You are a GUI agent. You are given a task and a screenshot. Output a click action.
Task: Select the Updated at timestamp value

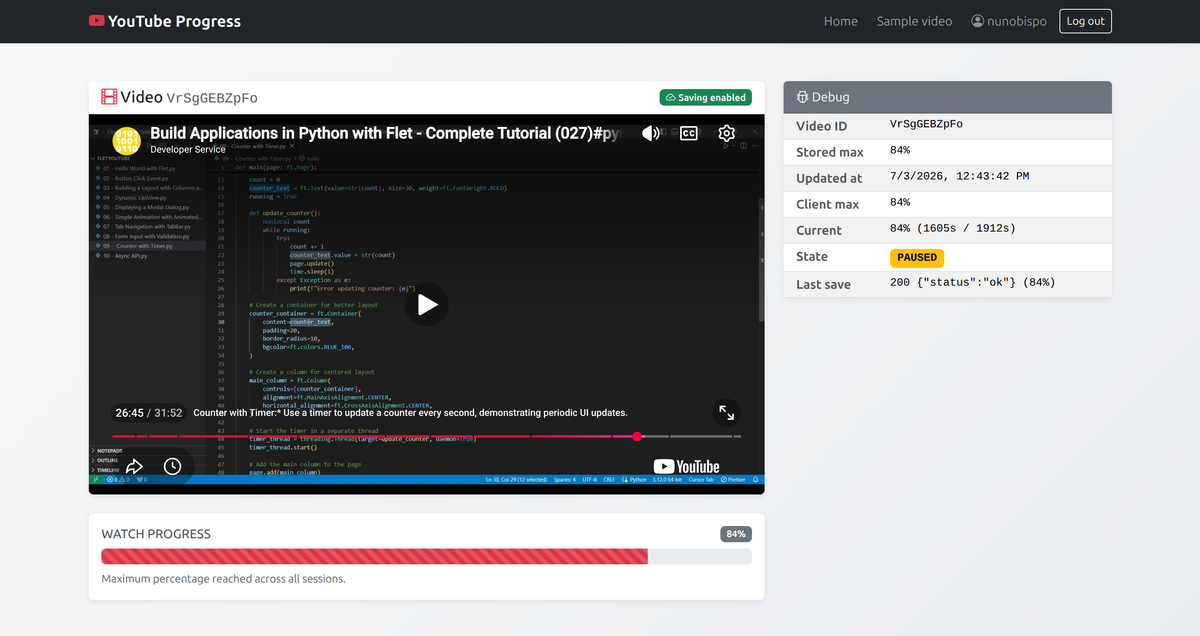[x=959, y=177]
